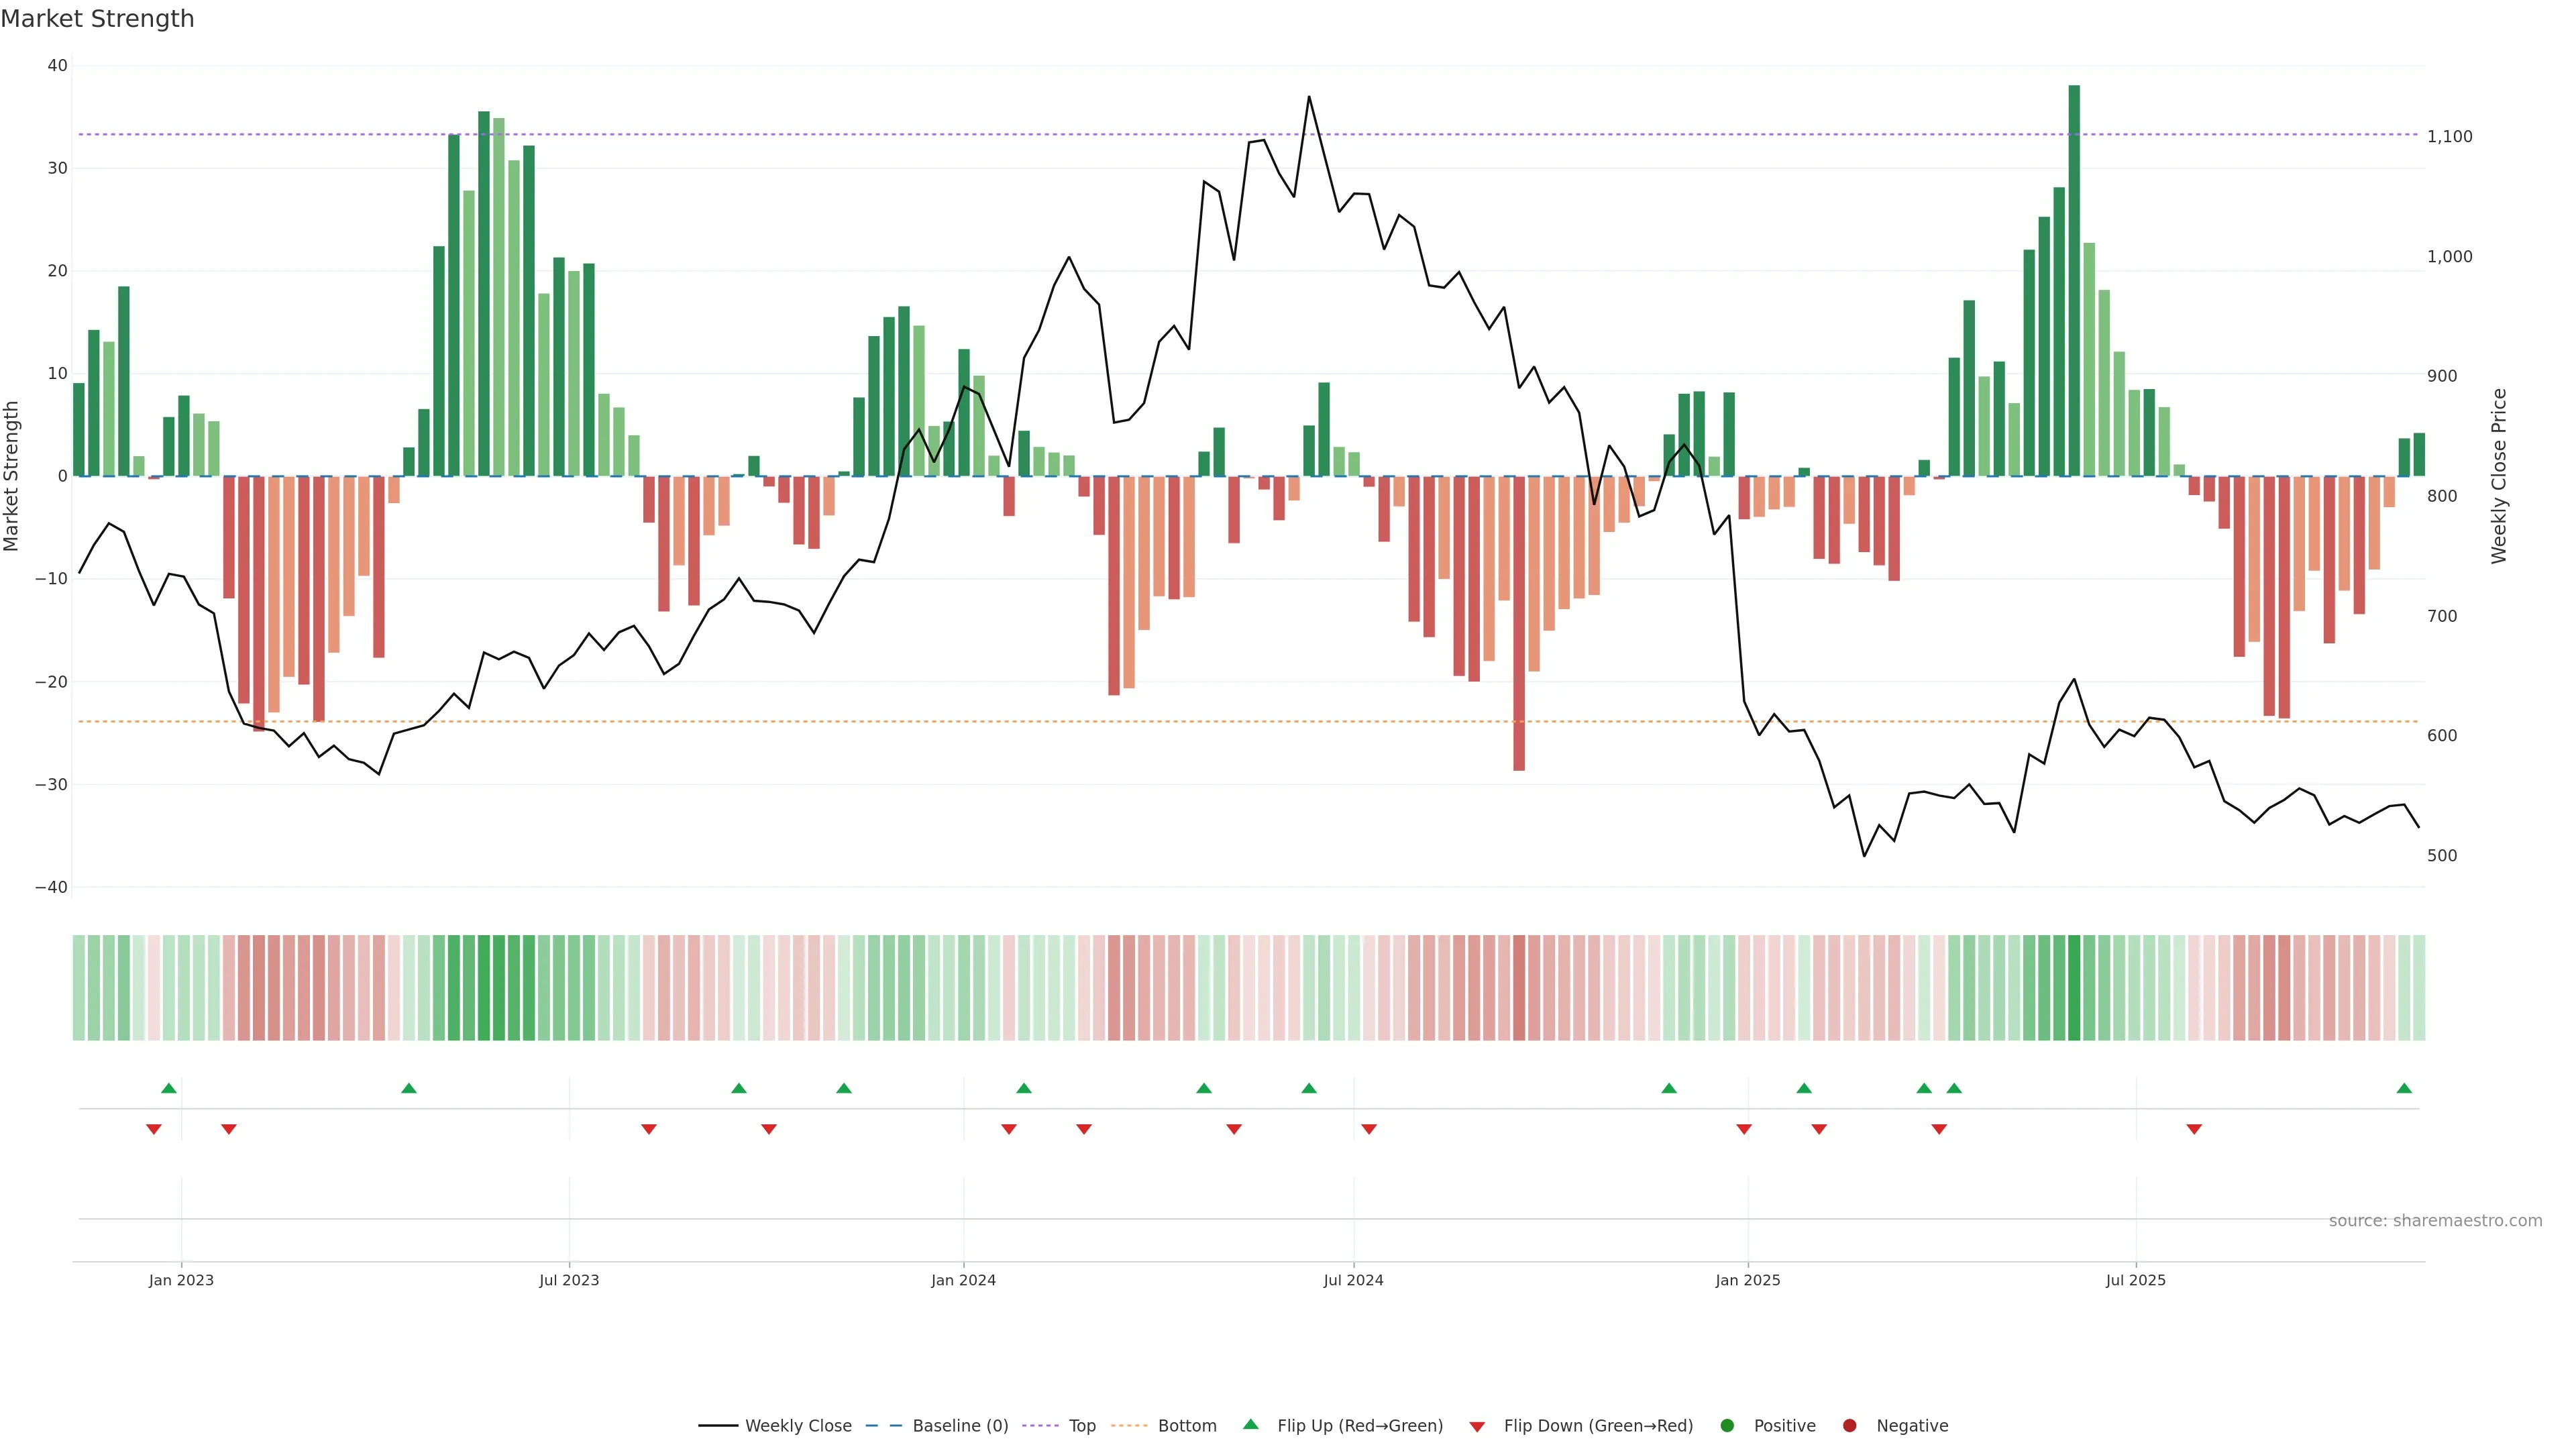Click Flip Up green triangle legend icon

[1250, 1424]
